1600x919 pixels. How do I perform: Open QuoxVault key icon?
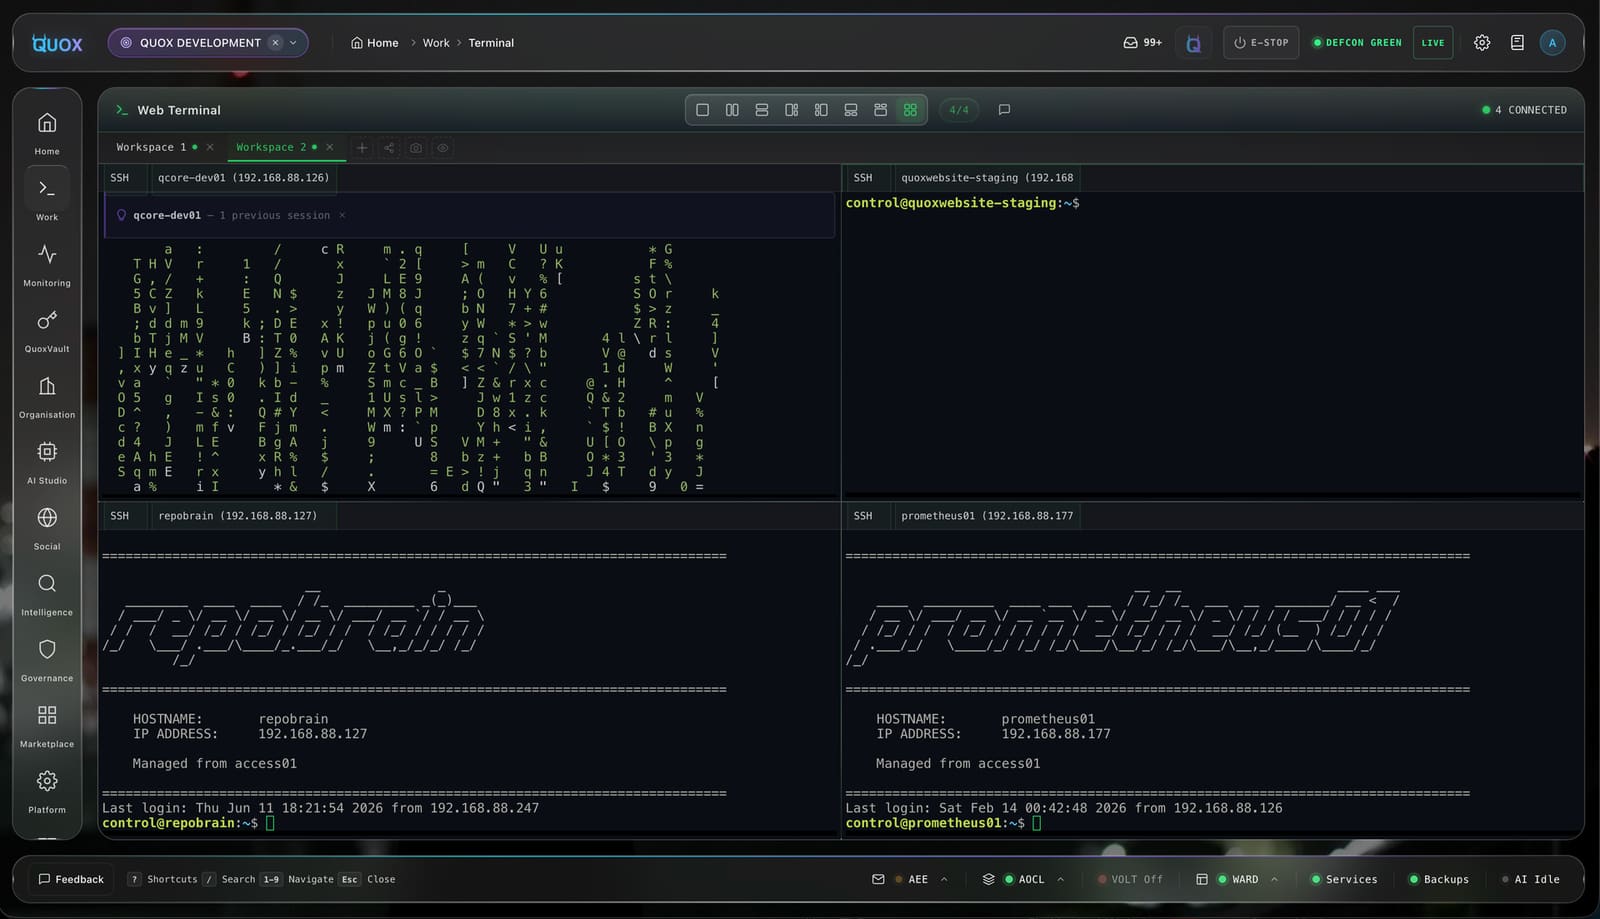tap(47, 330)
